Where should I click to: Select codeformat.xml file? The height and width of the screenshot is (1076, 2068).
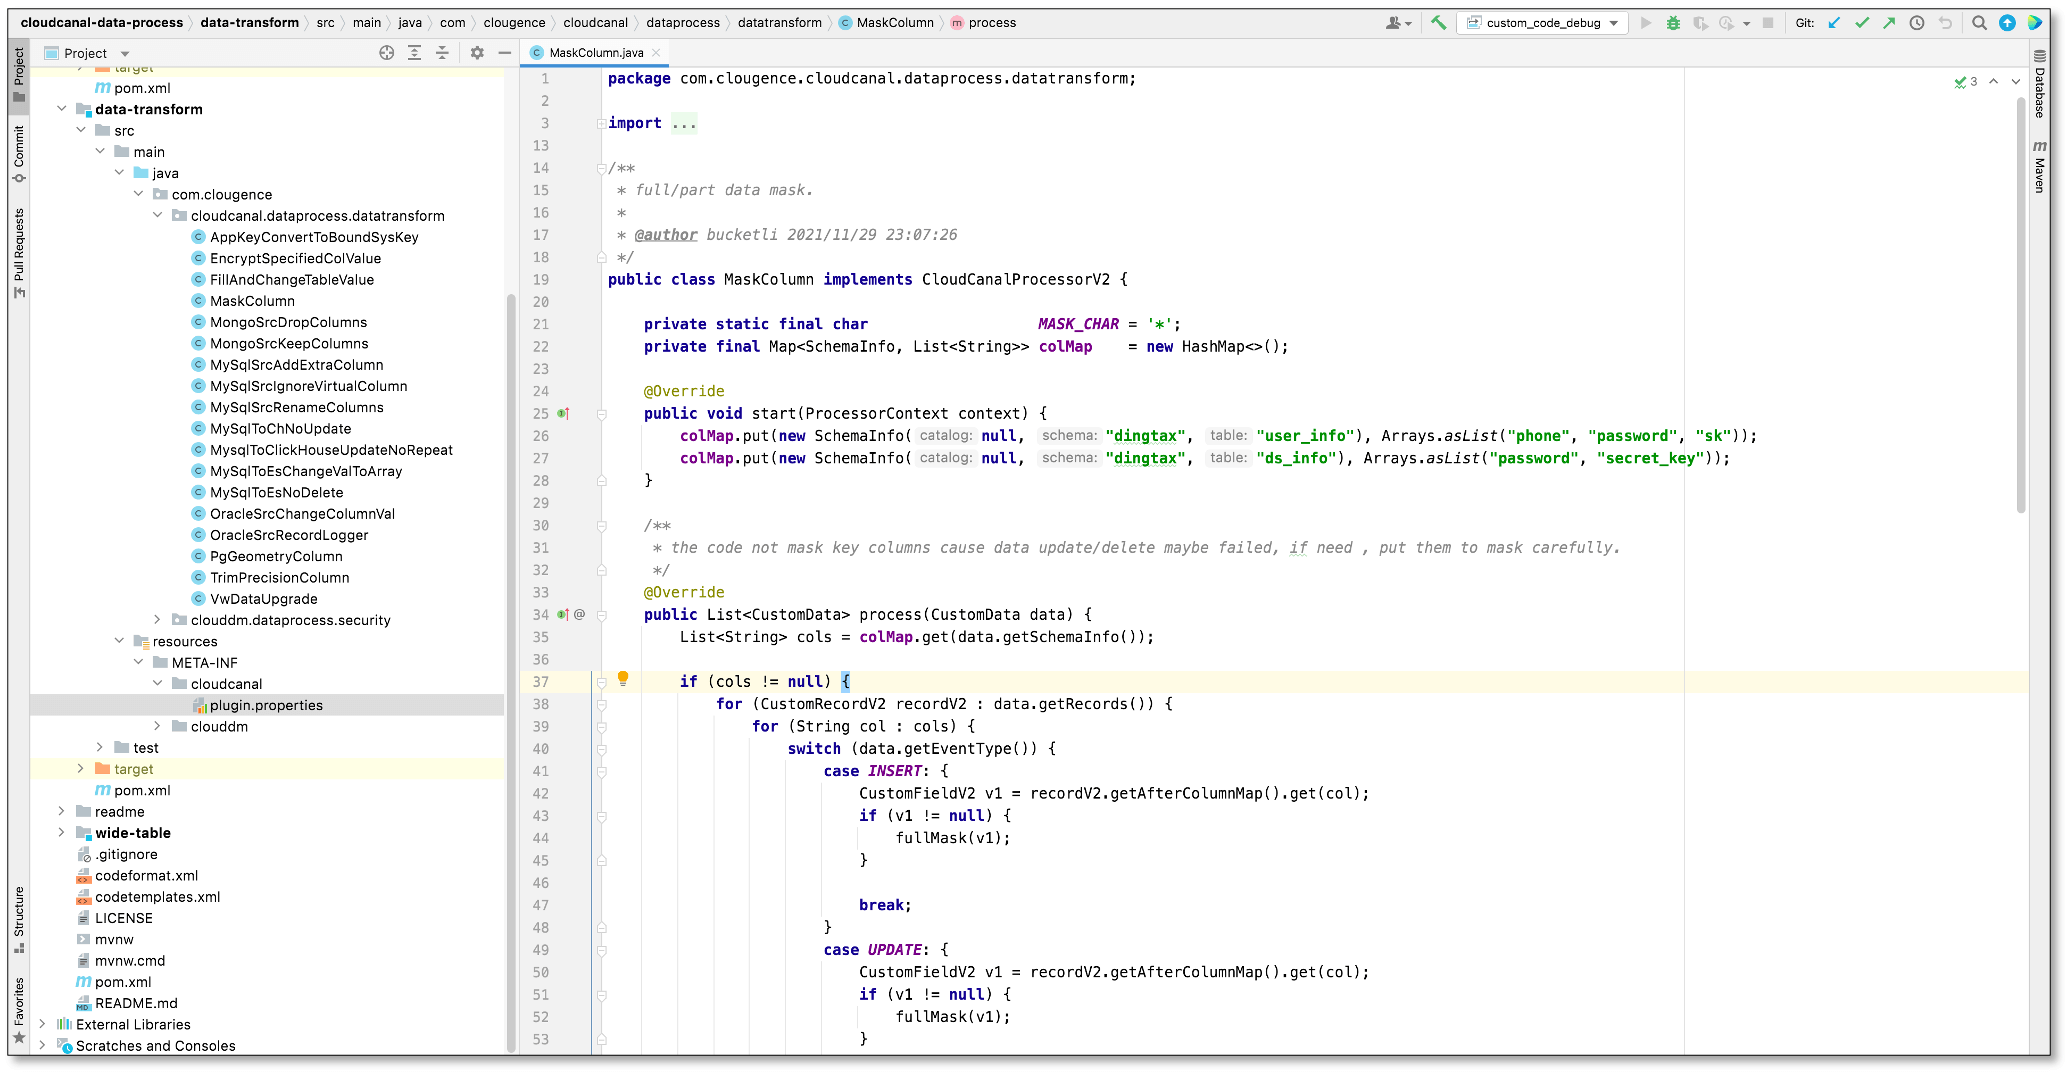[146, 875]
